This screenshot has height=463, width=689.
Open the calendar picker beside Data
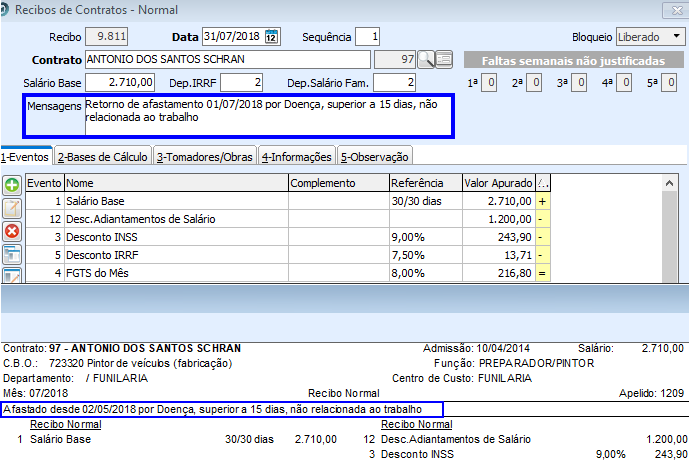pyautogui.click(x=272, y=36)
